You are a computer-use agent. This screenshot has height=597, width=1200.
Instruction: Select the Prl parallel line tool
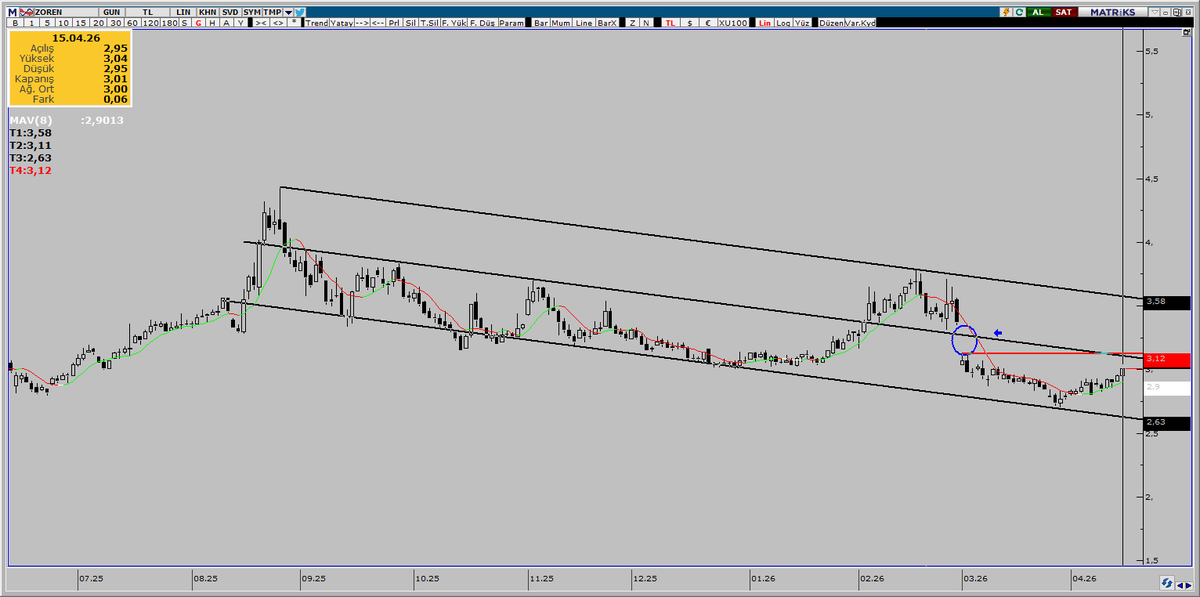pyautogui.click(x=394, y=23)
